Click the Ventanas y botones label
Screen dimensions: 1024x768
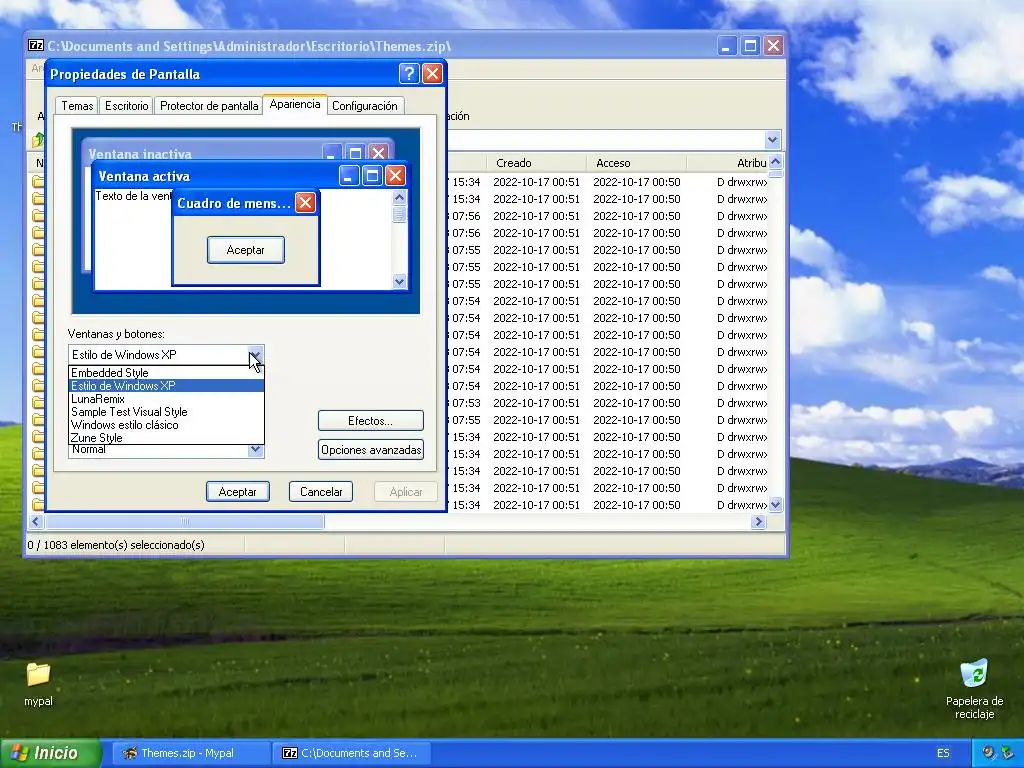pyautogui.click(x=116, y=334)
